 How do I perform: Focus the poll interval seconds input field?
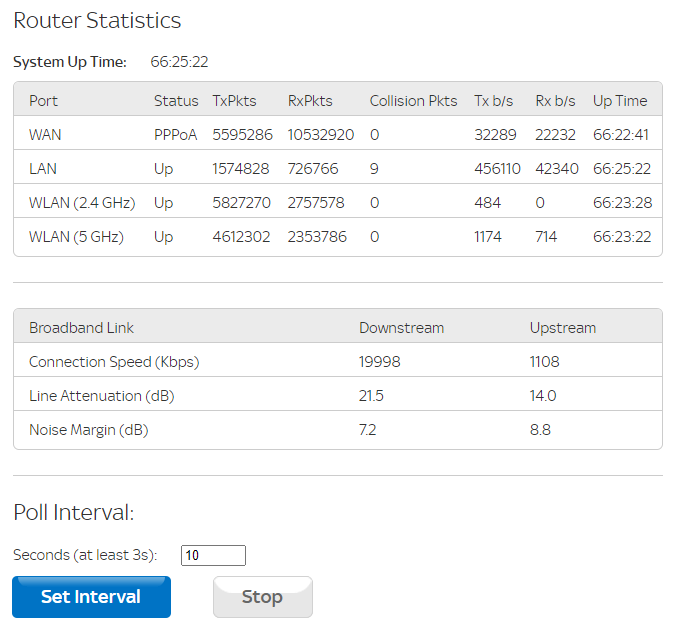pyautogui.click(x=213, y=555)
